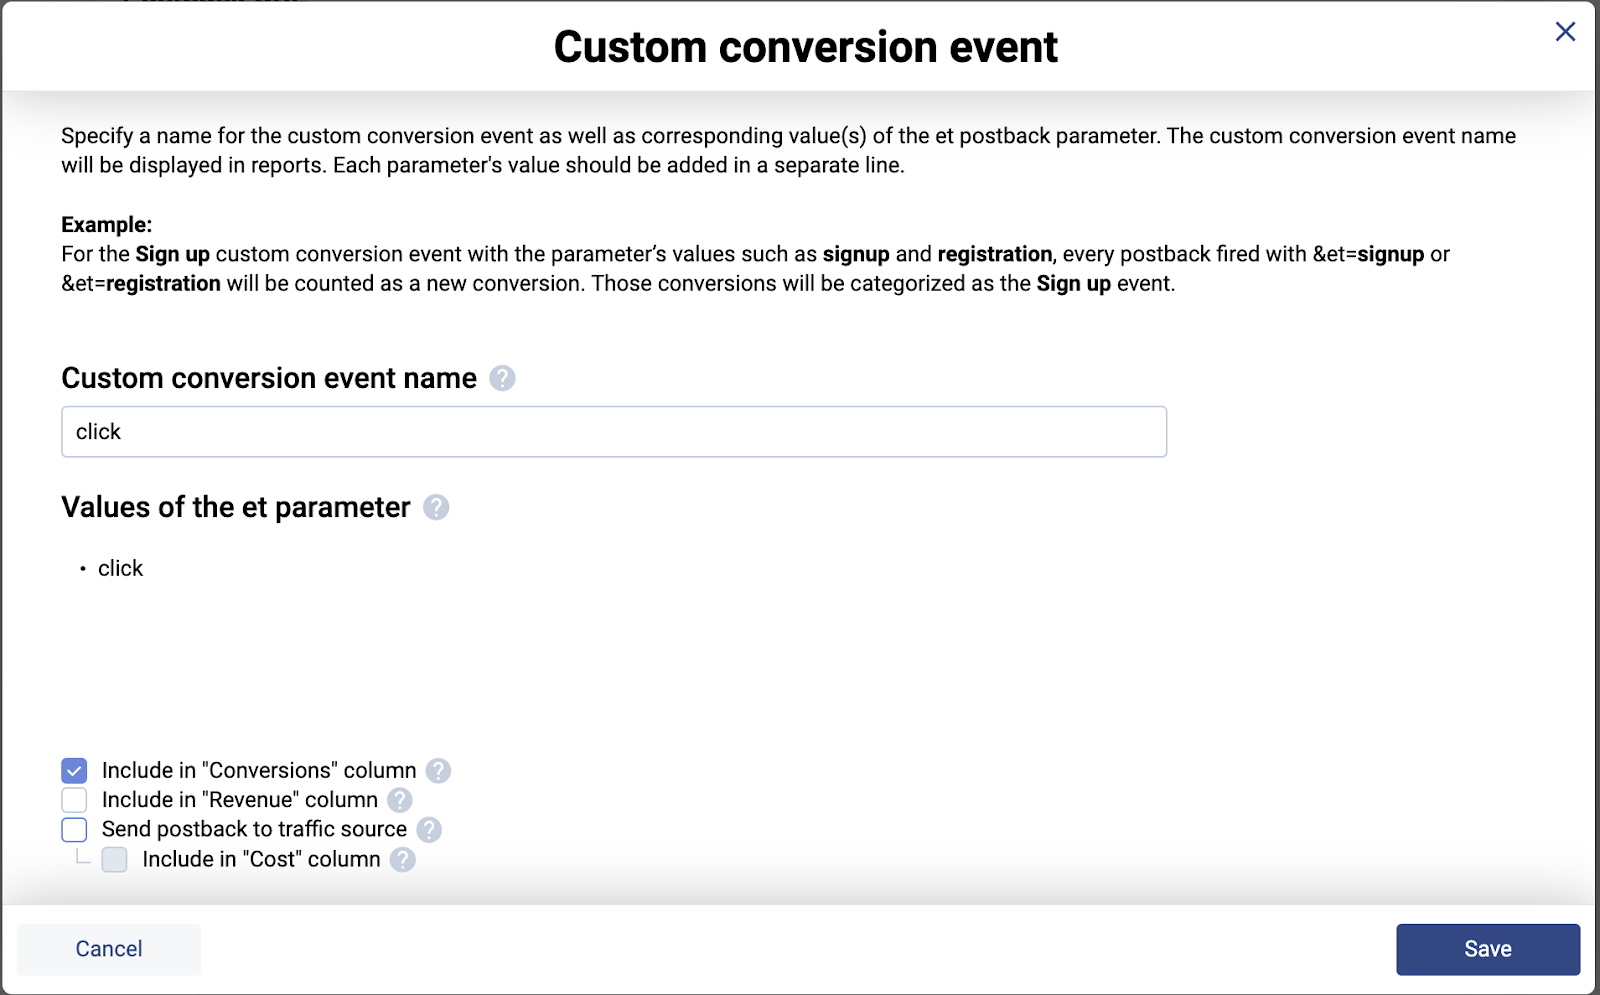Toggle the Include in "Cost" column checkbox
This screenshot has height=995, width=1600.
coord(115,860)
